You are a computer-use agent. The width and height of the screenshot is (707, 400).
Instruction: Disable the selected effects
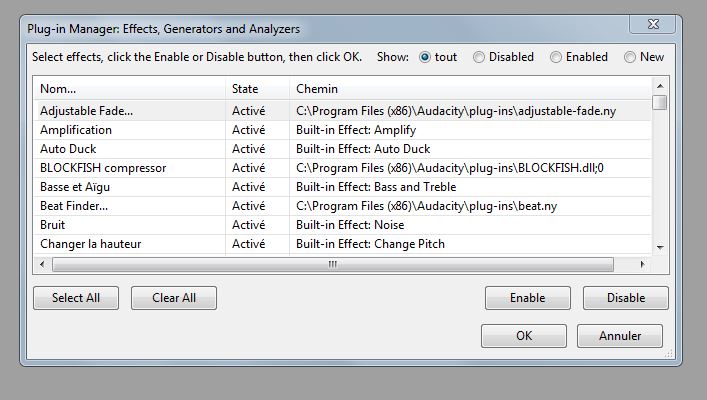[x=626, y=298]
